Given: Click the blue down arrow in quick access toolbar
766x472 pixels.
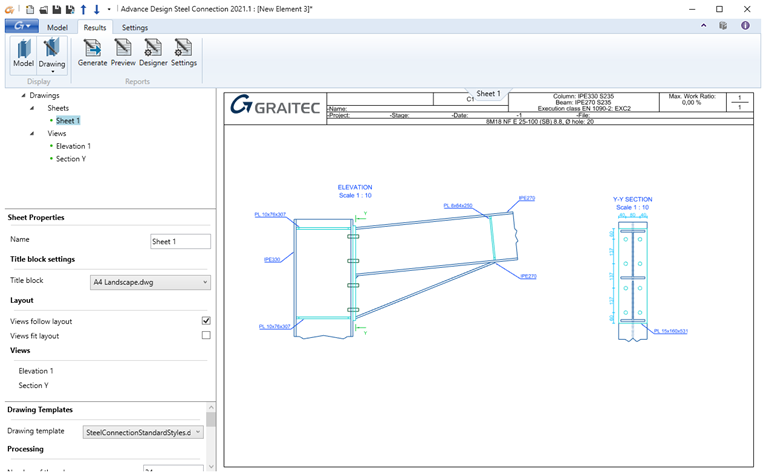Looking at the screenshot, I should 95,9.
